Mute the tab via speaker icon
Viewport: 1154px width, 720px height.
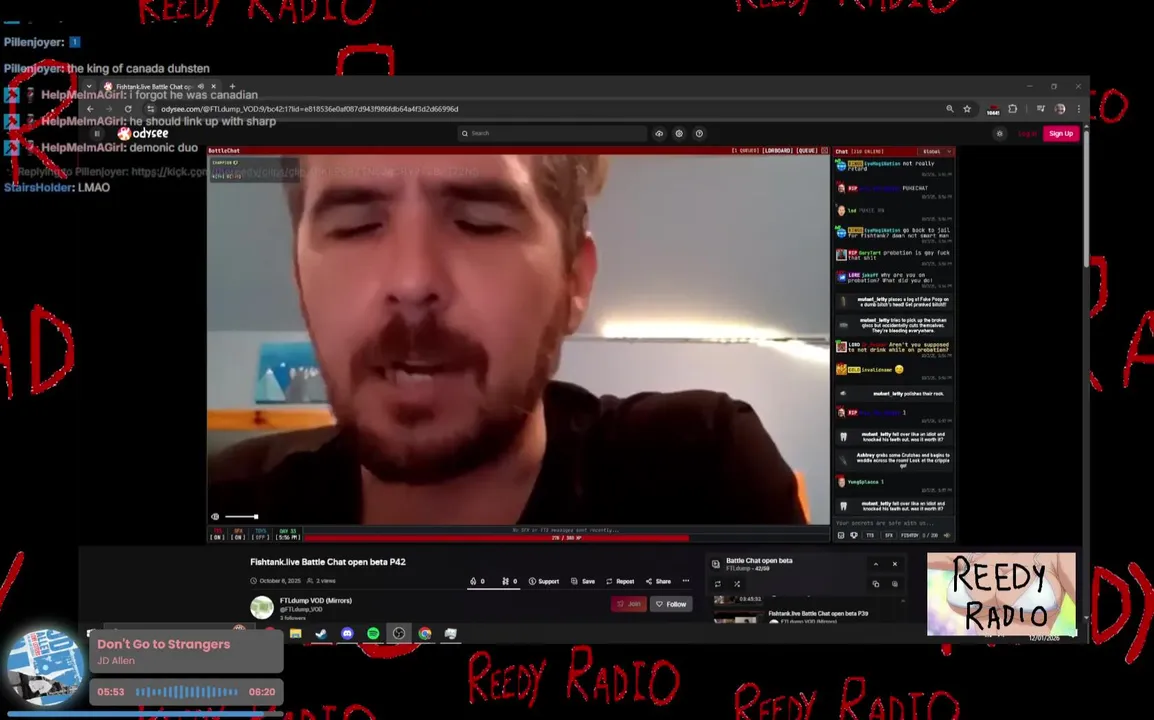(x=200, y=86)
